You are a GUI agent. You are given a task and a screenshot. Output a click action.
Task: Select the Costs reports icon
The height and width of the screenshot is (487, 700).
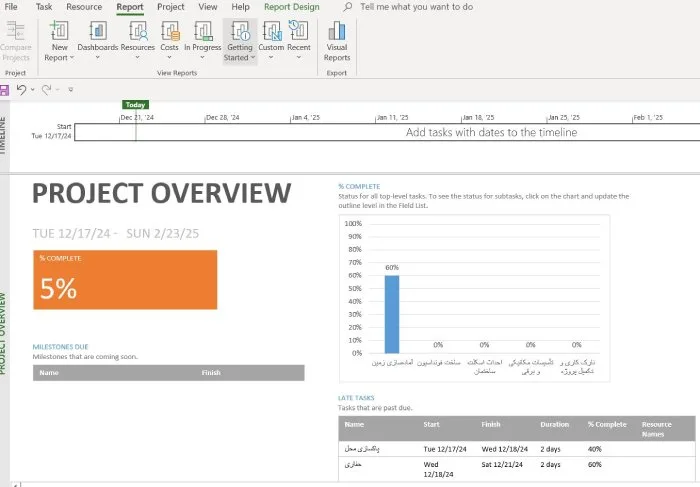(170, 36)
